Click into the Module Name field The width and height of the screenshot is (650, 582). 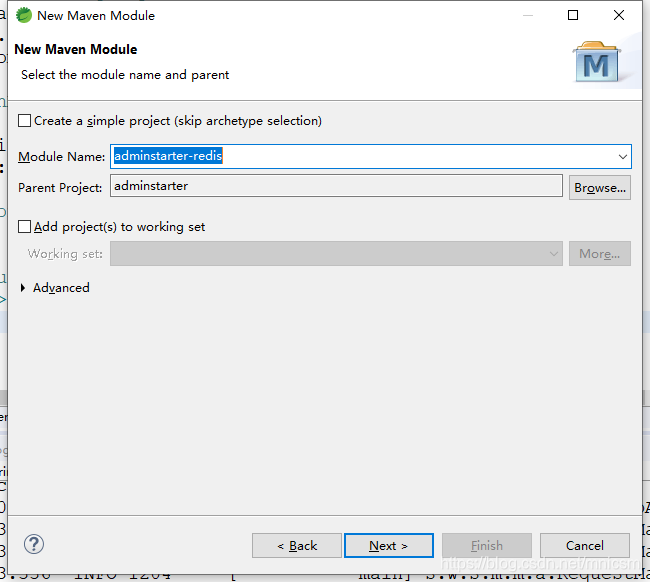click(x=371, y=156)
